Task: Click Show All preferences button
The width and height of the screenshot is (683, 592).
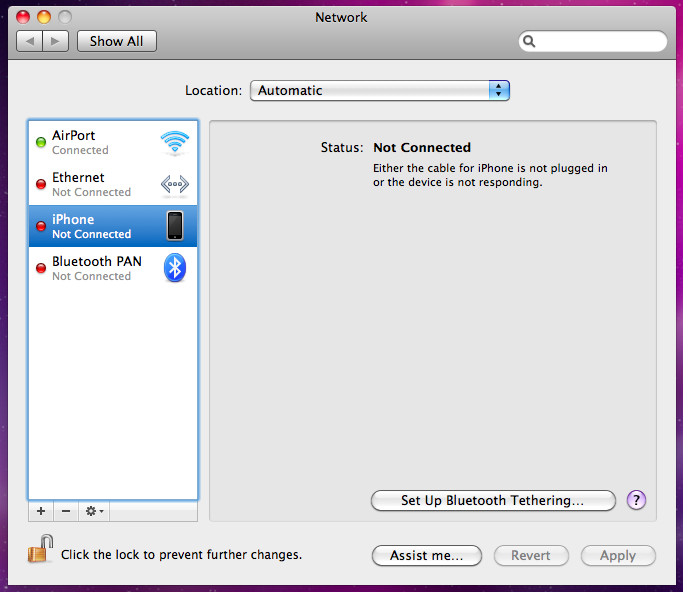Action: [x=117, y=41]
